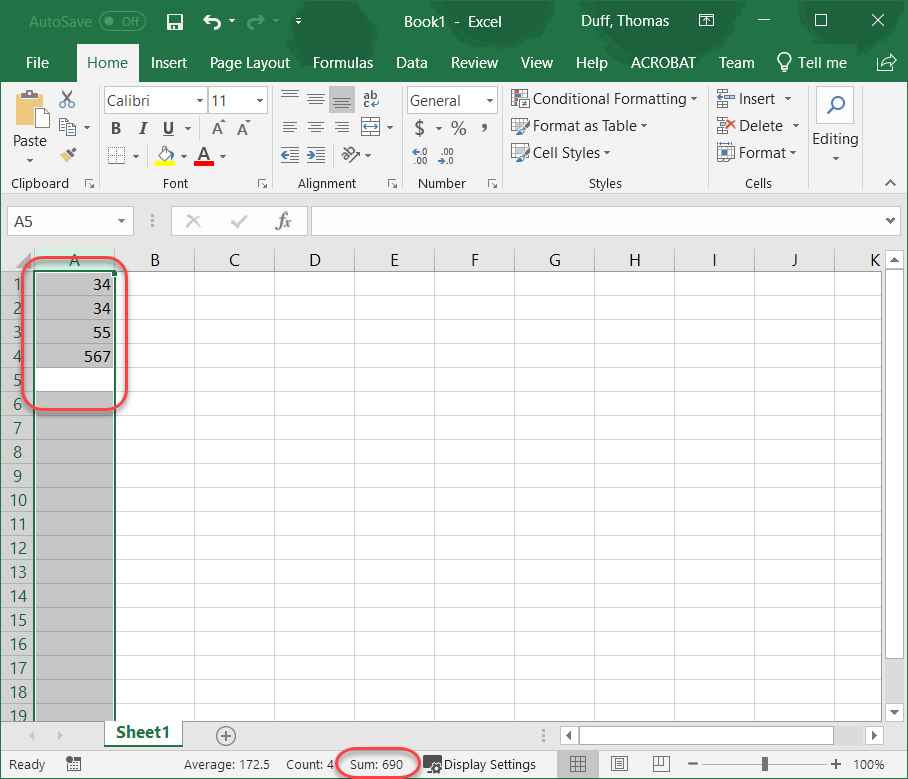This screenshot has width=908, height=779.
Task: Open the ACROBAT ribbon tab
Action: (x=663, y=62)
